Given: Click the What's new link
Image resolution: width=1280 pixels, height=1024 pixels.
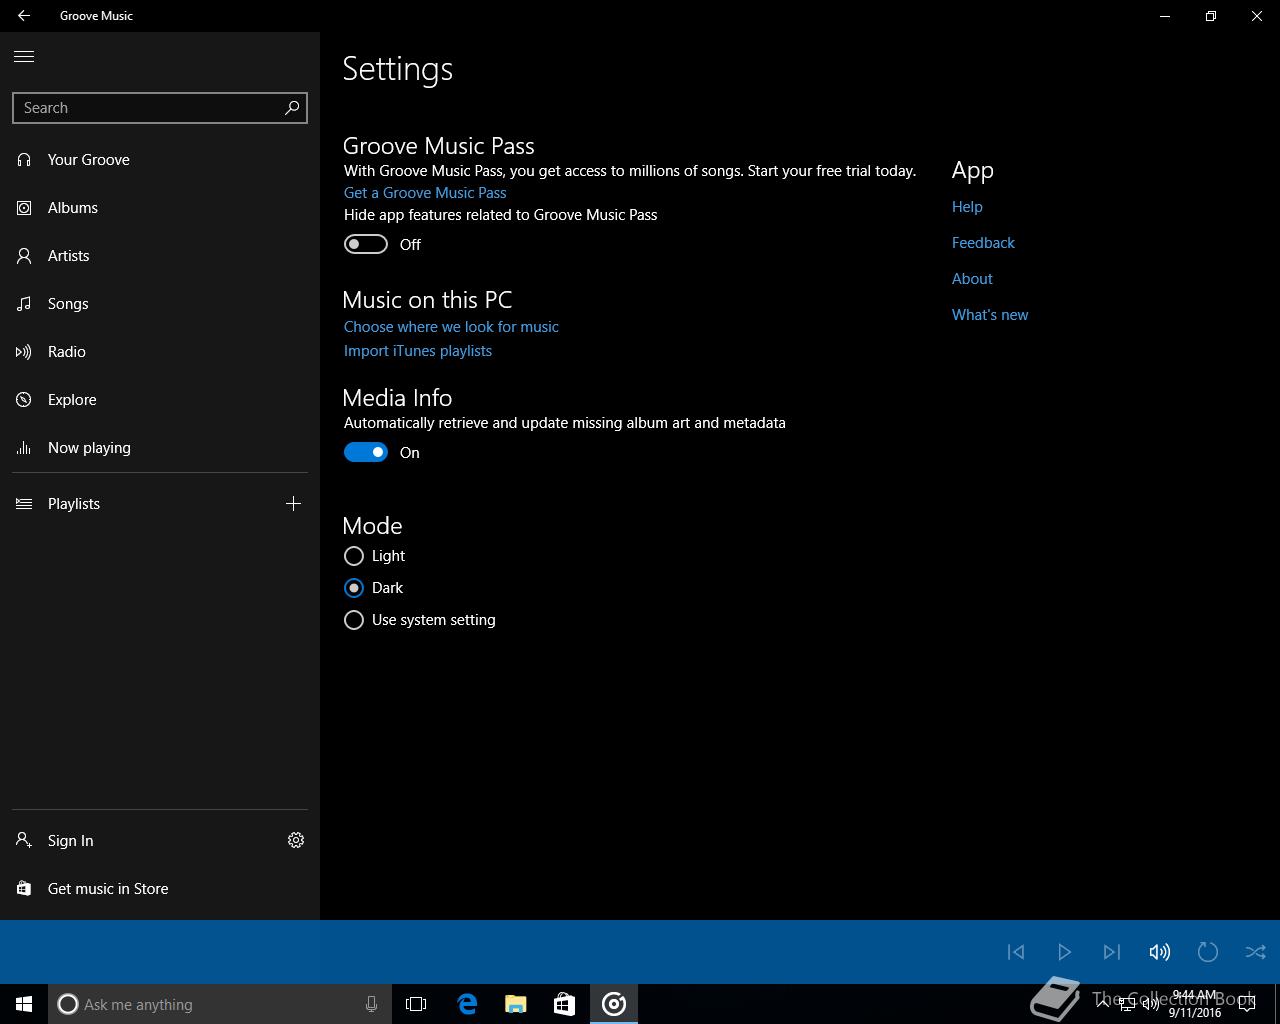Looking at the screenshot, I should [990, 315].
